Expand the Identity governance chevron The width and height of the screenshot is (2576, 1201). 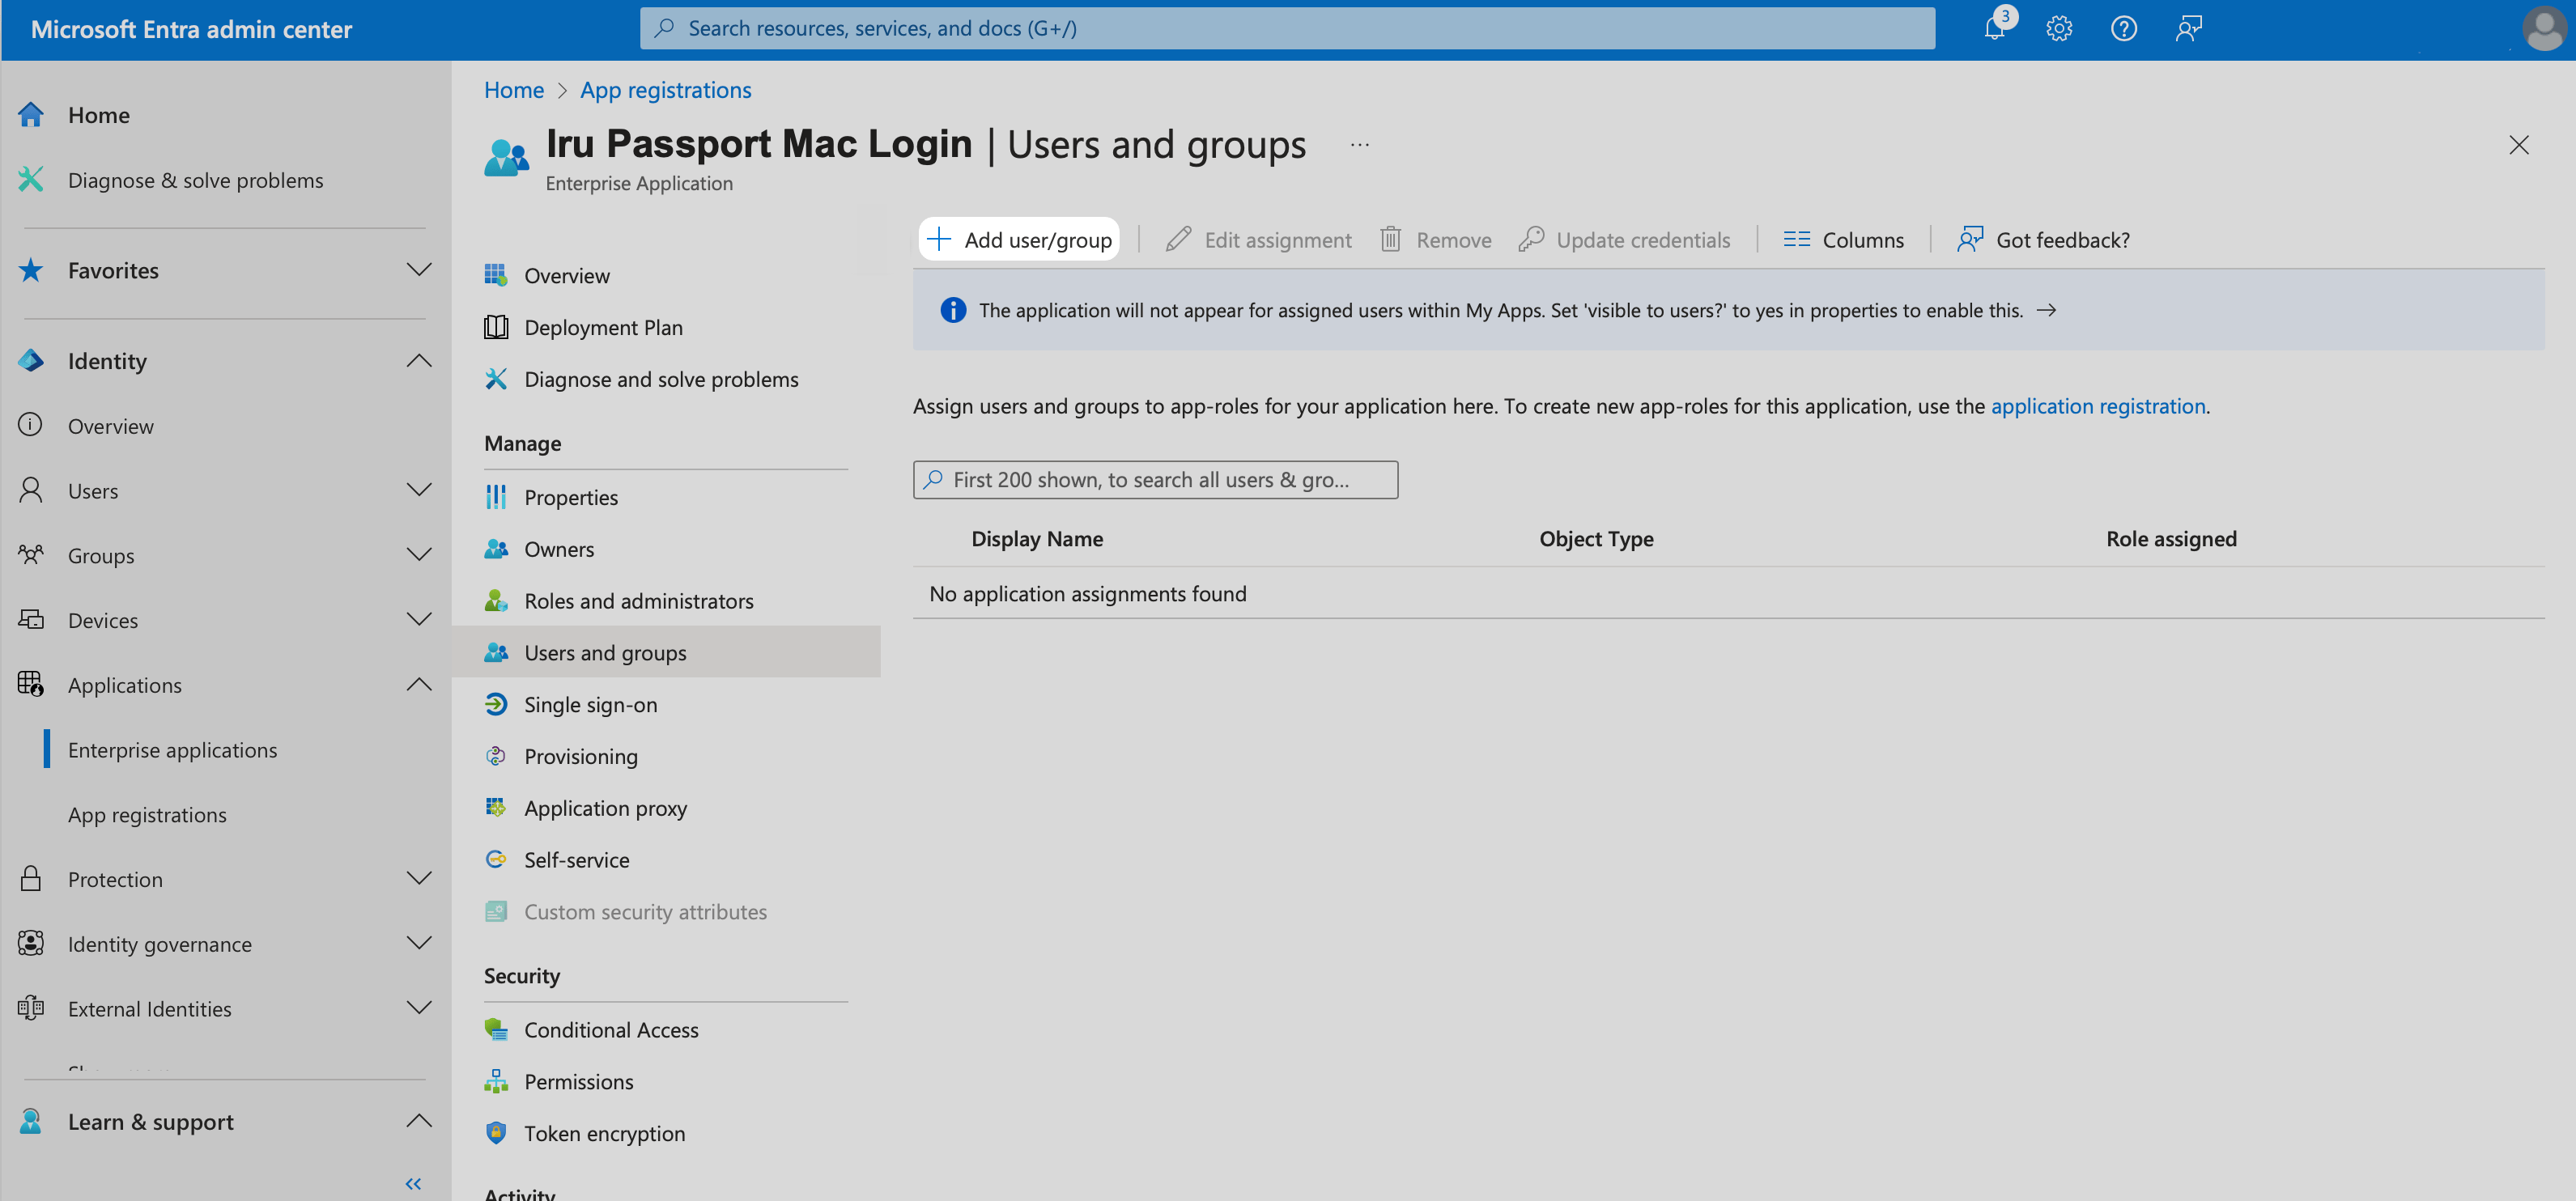tap(419, 944)
